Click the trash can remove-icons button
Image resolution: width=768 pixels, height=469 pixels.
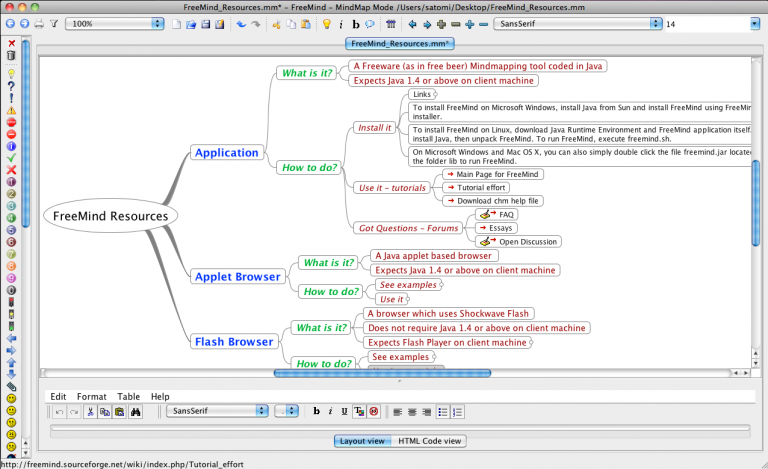coord(11,56)
